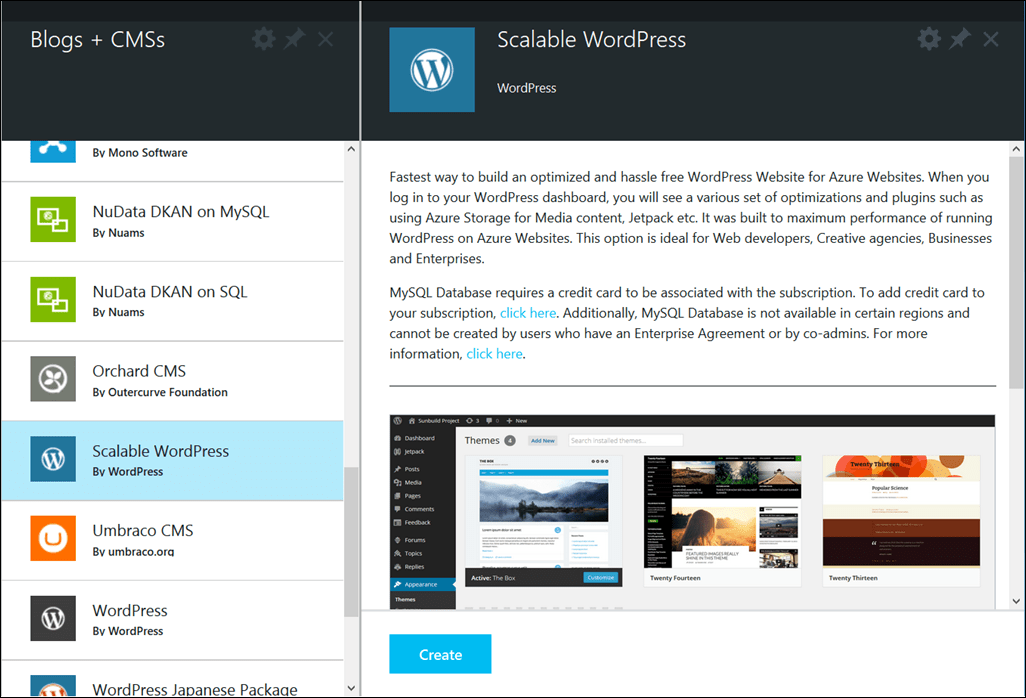Click 'By umbraco.org' text
Viewport: 1026px width, 698px height.
tap(133, 551)
